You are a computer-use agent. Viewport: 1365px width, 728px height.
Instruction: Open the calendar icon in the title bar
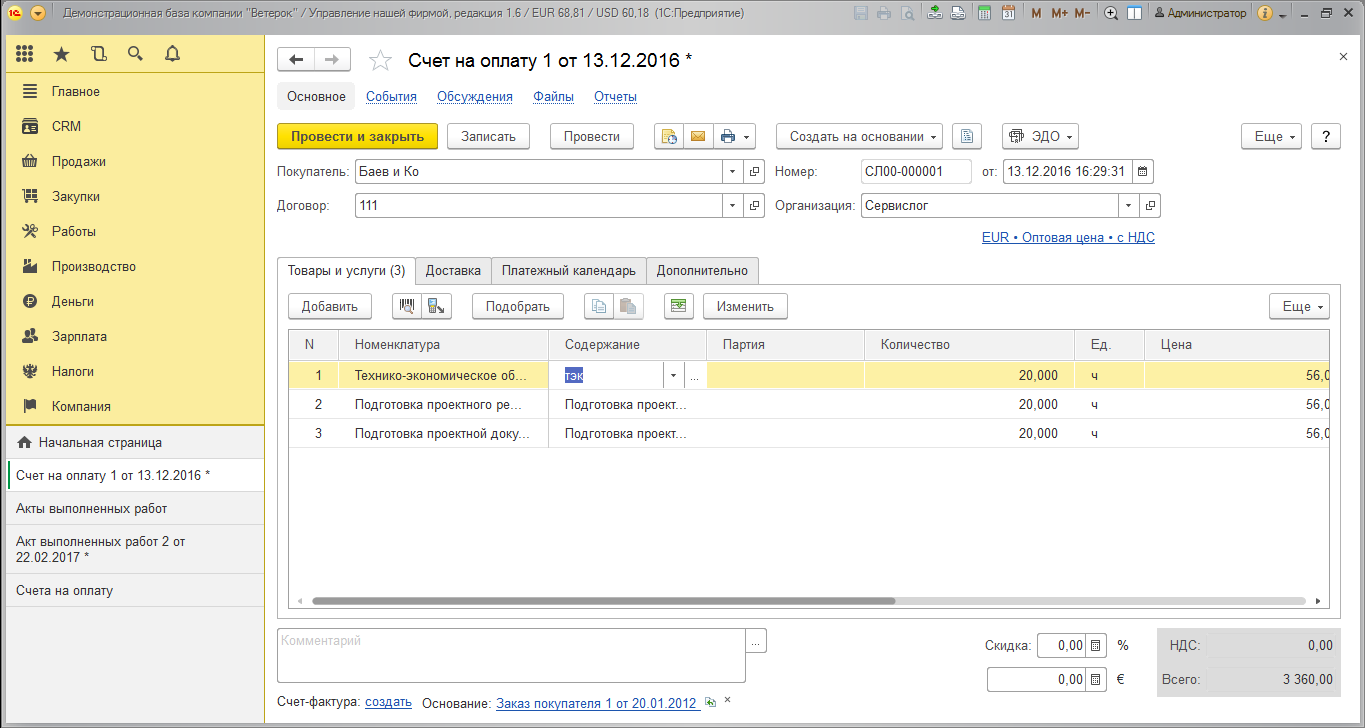tap(1007, 13)
